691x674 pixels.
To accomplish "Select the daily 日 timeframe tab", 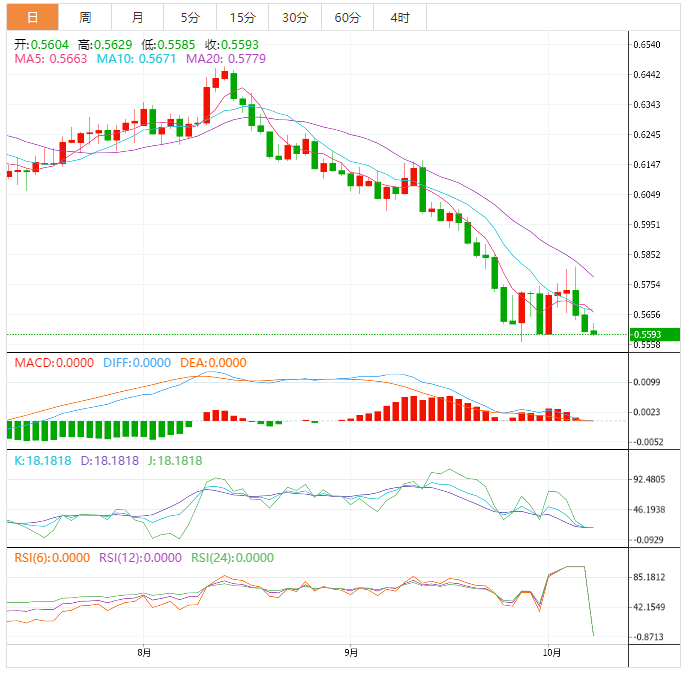I will point(32,17).
